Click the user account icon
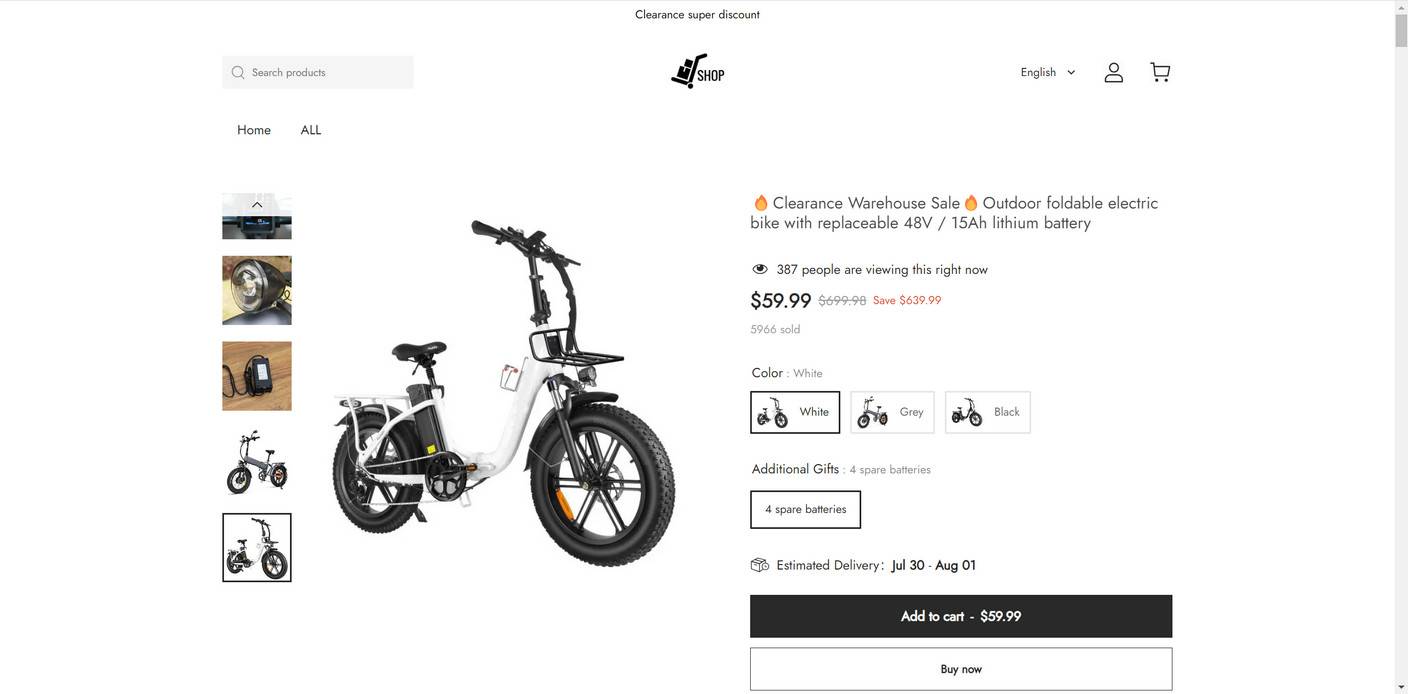The image size is (1408, 694). coord(1113,72)
